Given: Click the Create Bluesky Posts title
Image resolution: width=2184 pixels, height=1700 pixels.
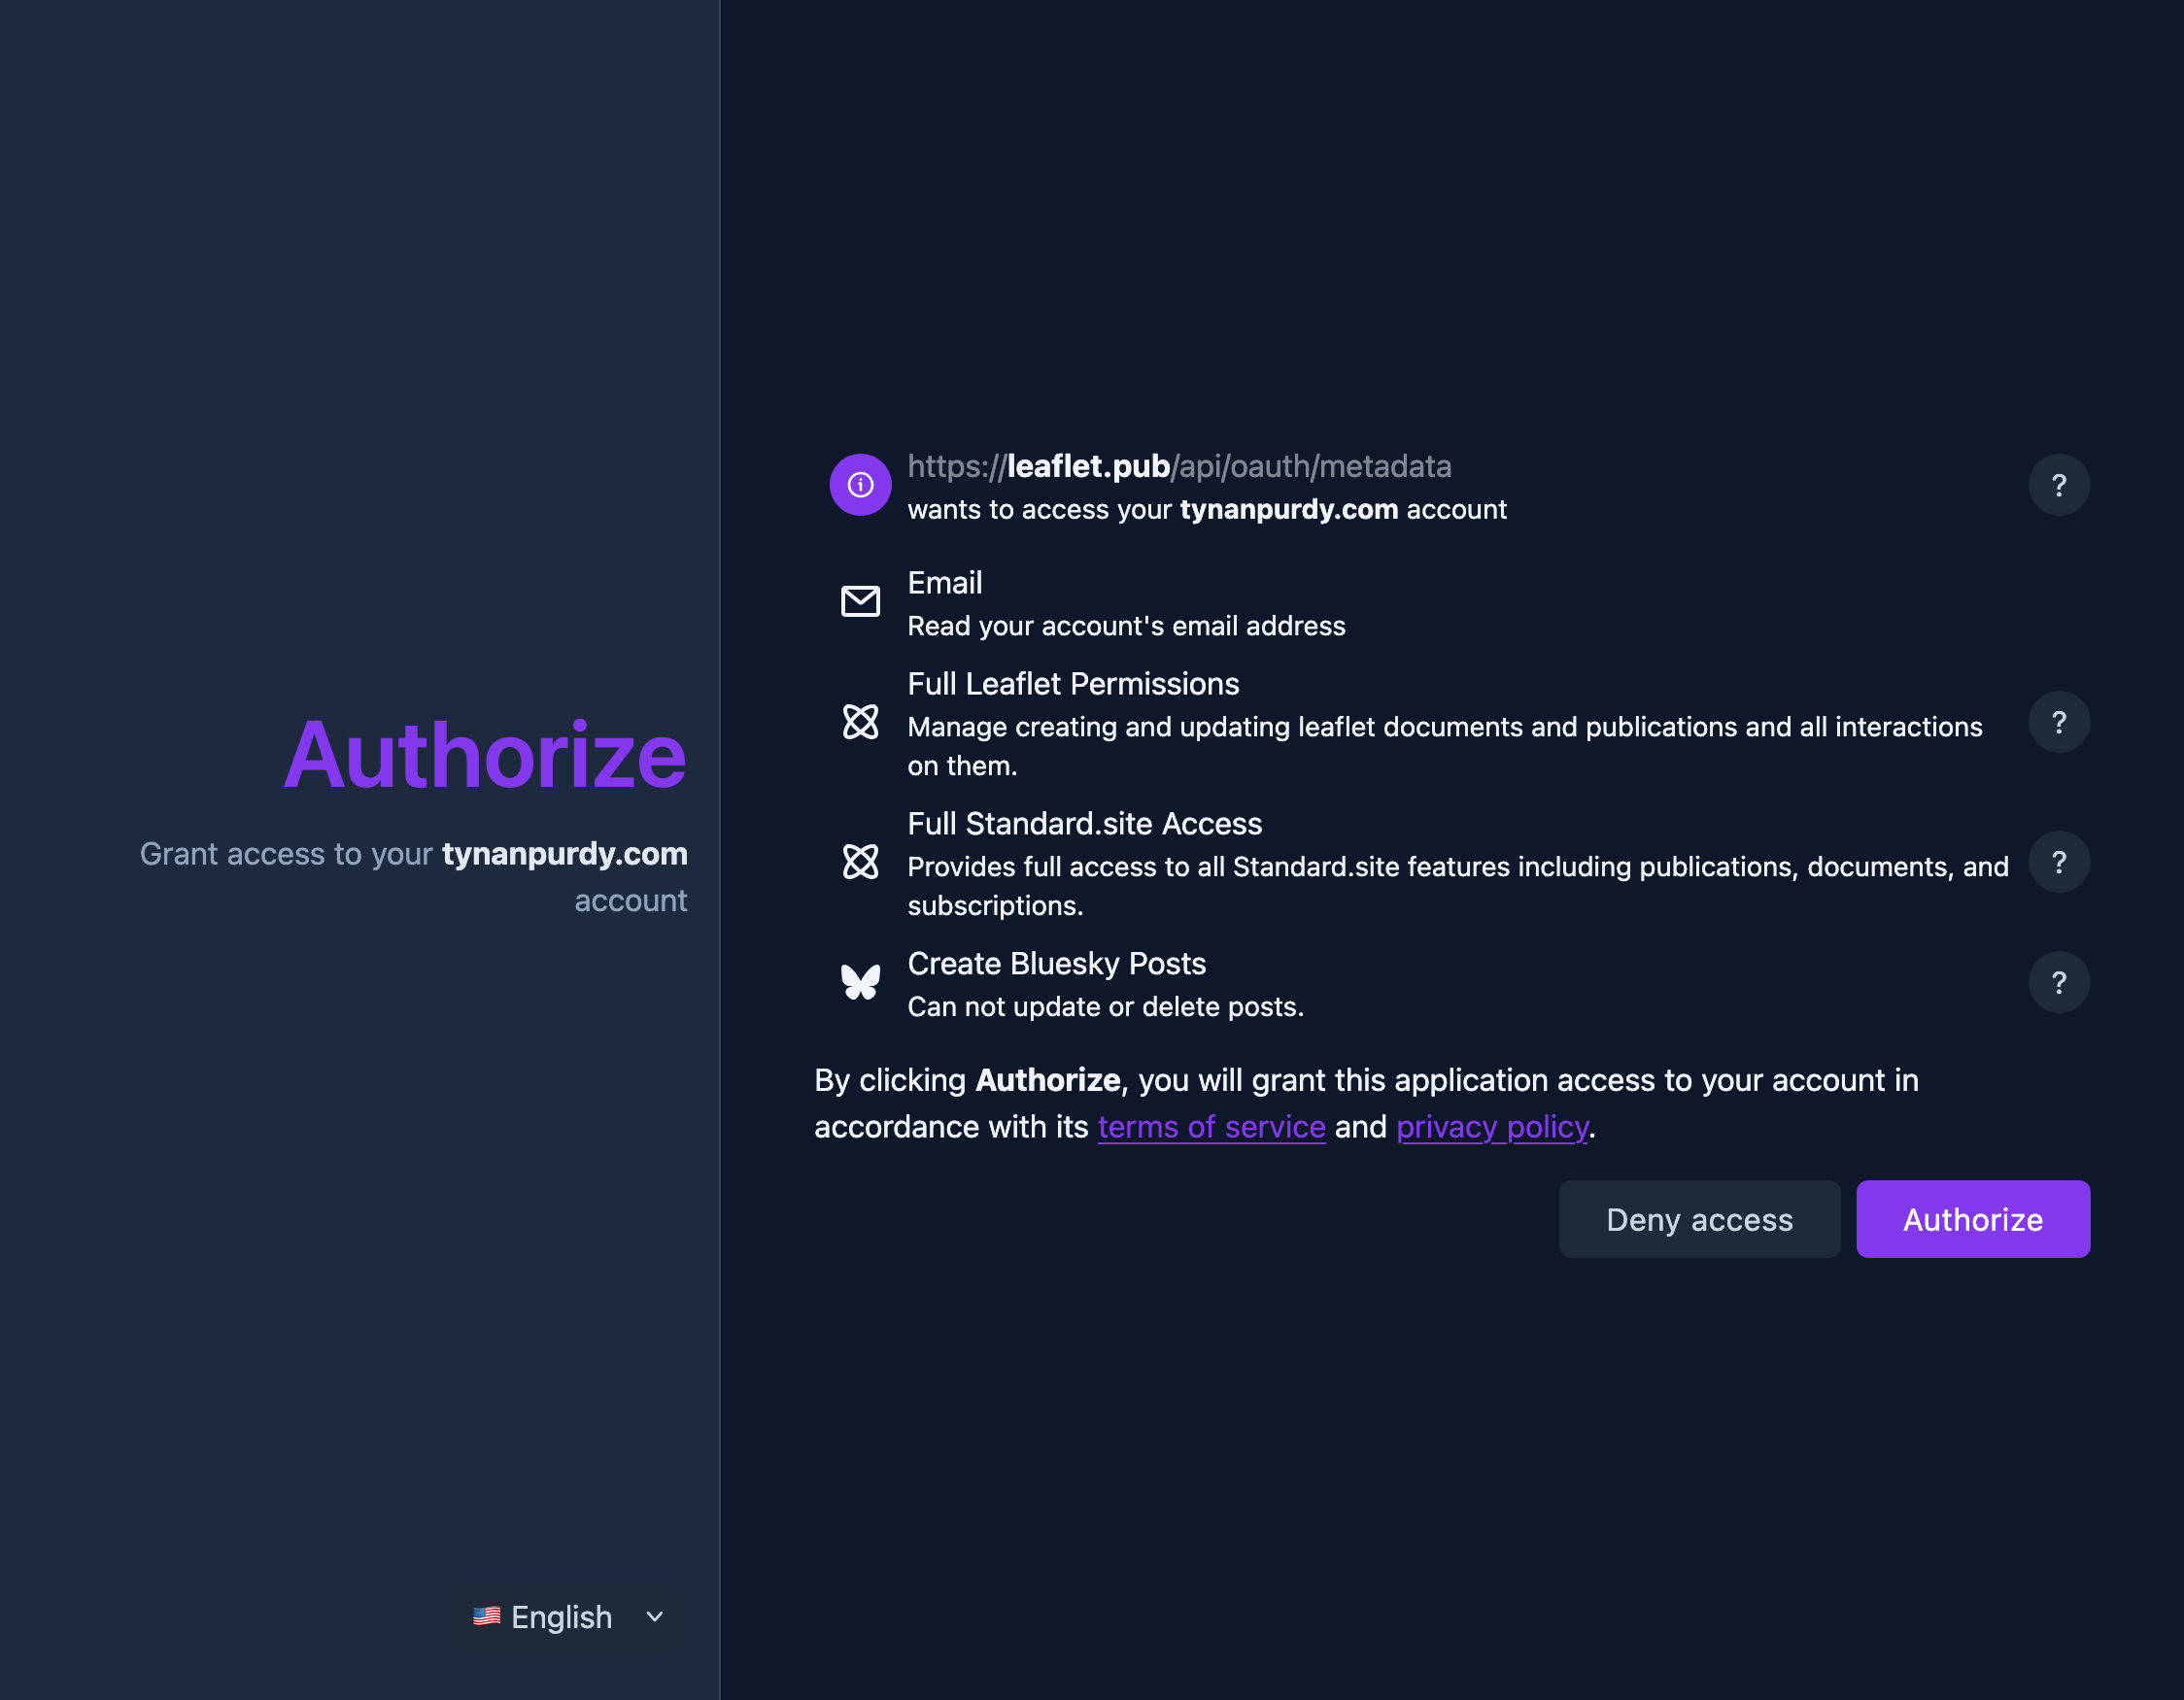Looking at the screenshot, I should point(1056,964).
